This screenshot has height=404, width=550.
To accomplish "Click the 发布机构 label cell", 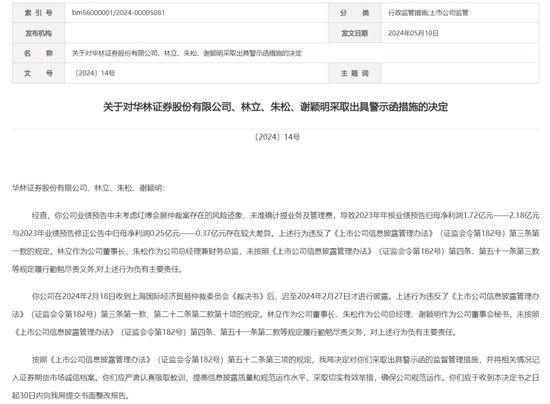I will [x=39, y=33].
